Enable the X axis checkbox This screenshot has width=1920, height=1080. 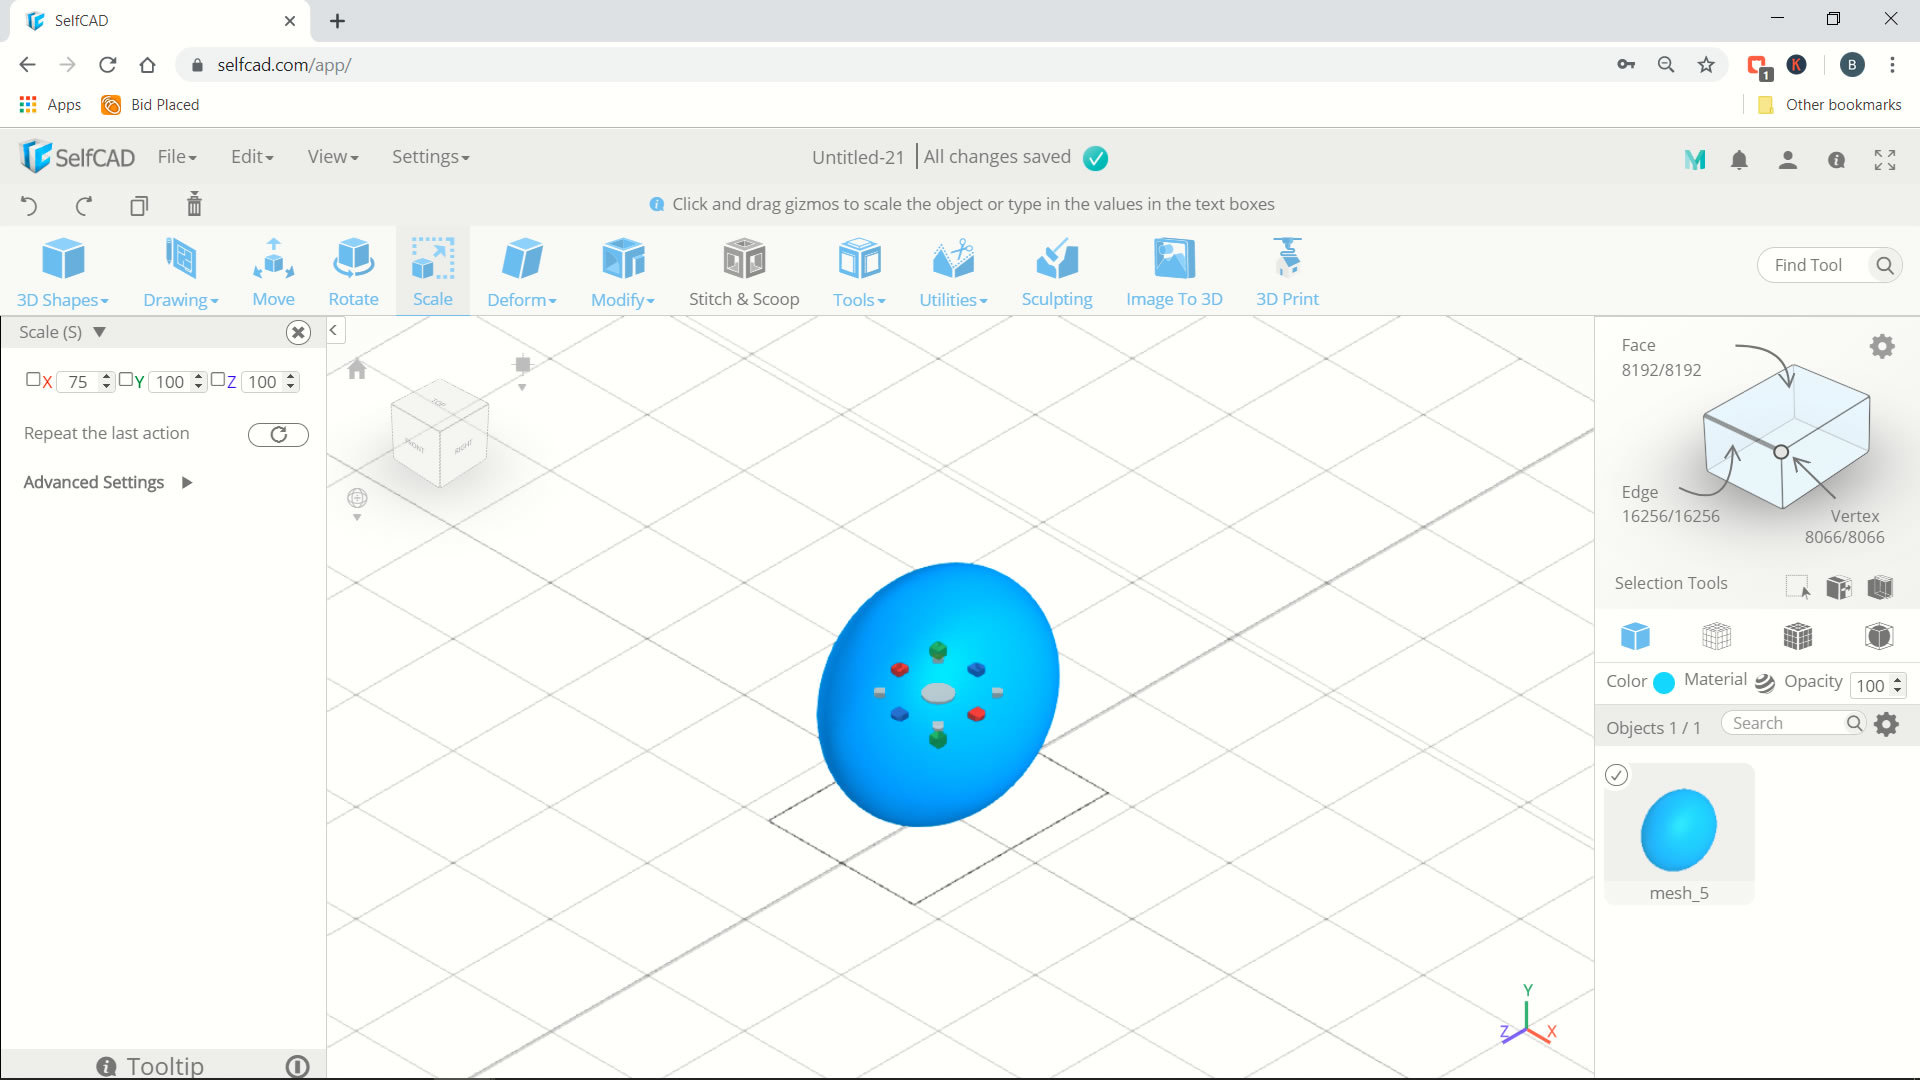tap(33, 379)
